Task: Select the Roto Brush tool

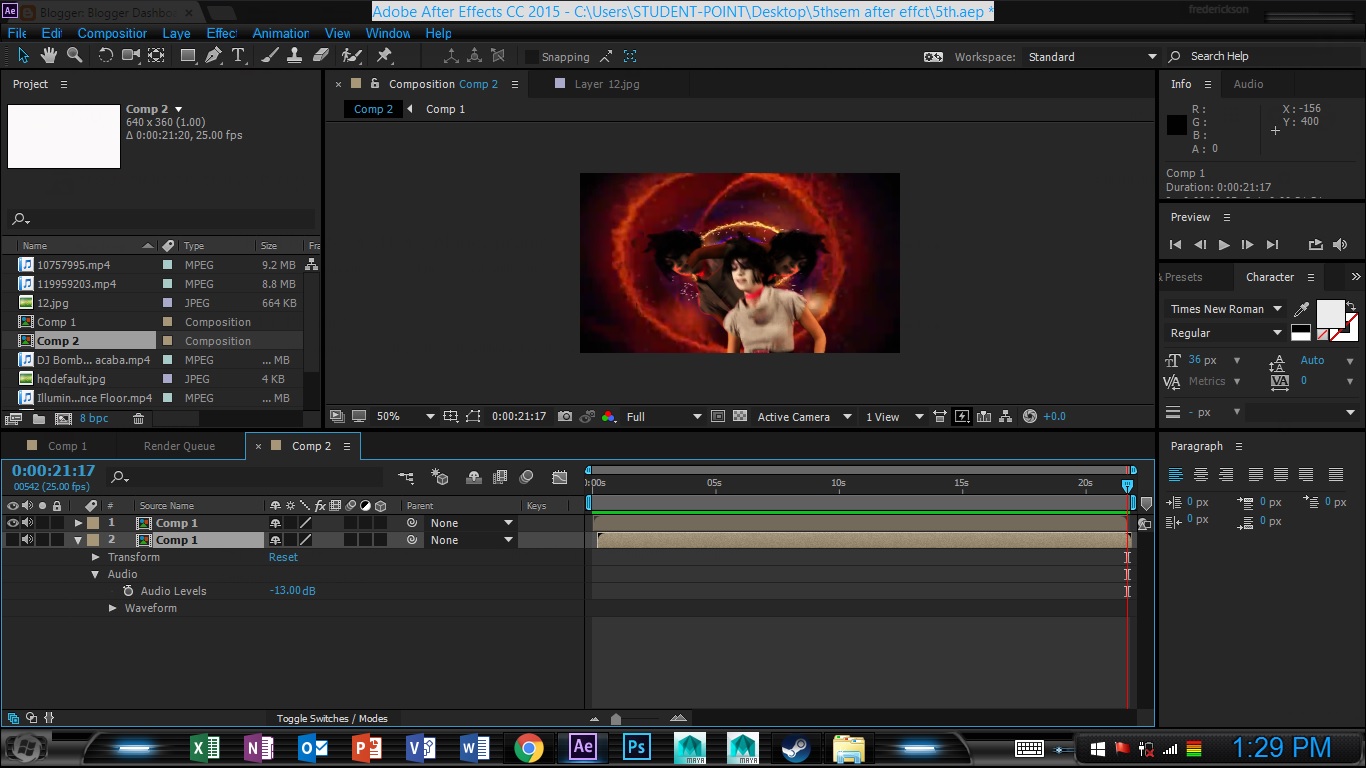Action: coord(352,56)
